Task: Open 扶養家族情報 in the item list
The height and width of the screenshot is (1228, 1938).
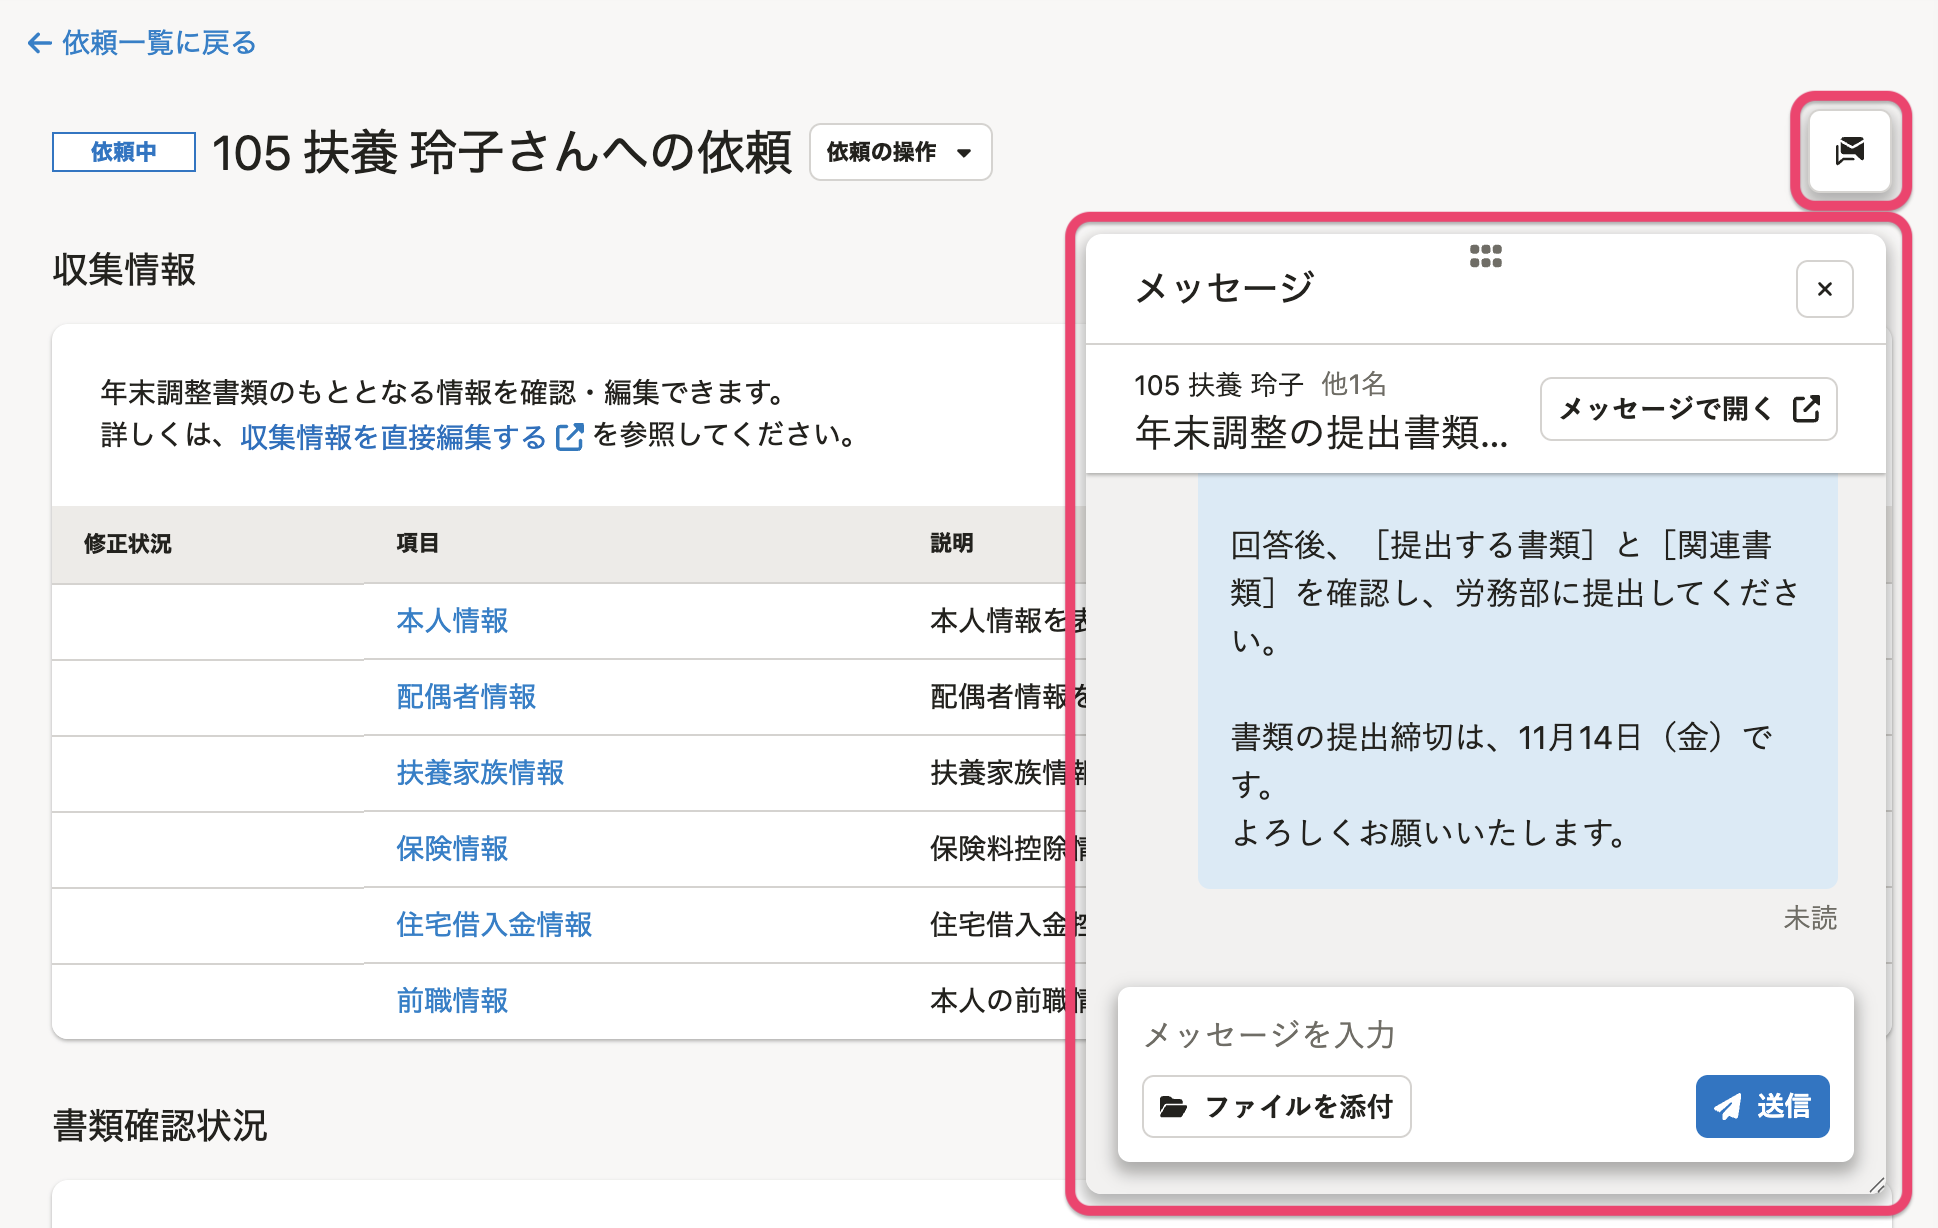Action: 480,773
